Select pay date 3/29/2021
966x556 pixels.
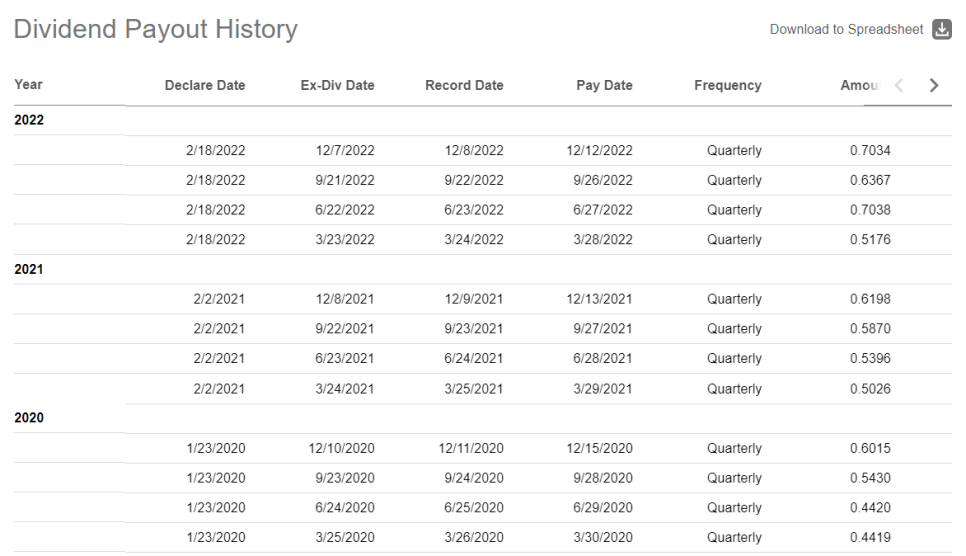coord(603,389)
